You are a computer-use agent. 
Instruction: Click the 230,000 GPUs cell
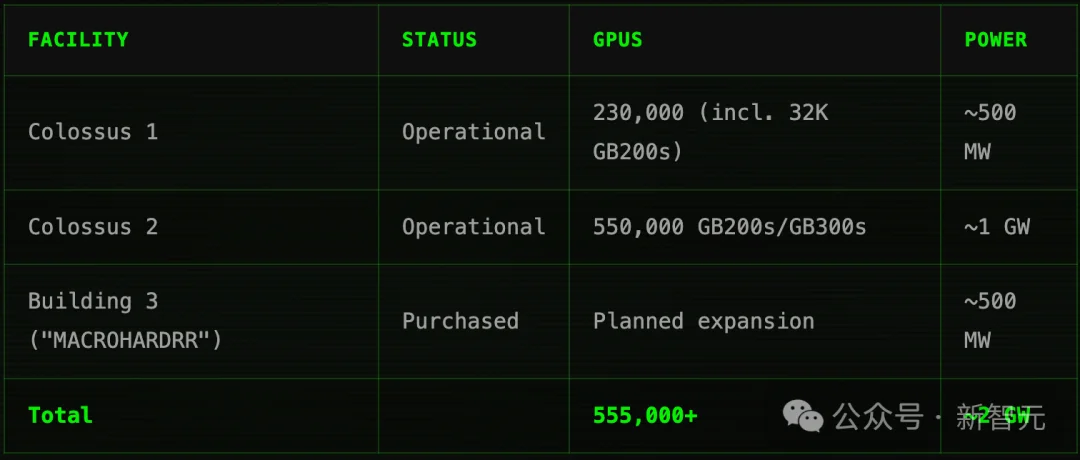(x=710, y=132)
